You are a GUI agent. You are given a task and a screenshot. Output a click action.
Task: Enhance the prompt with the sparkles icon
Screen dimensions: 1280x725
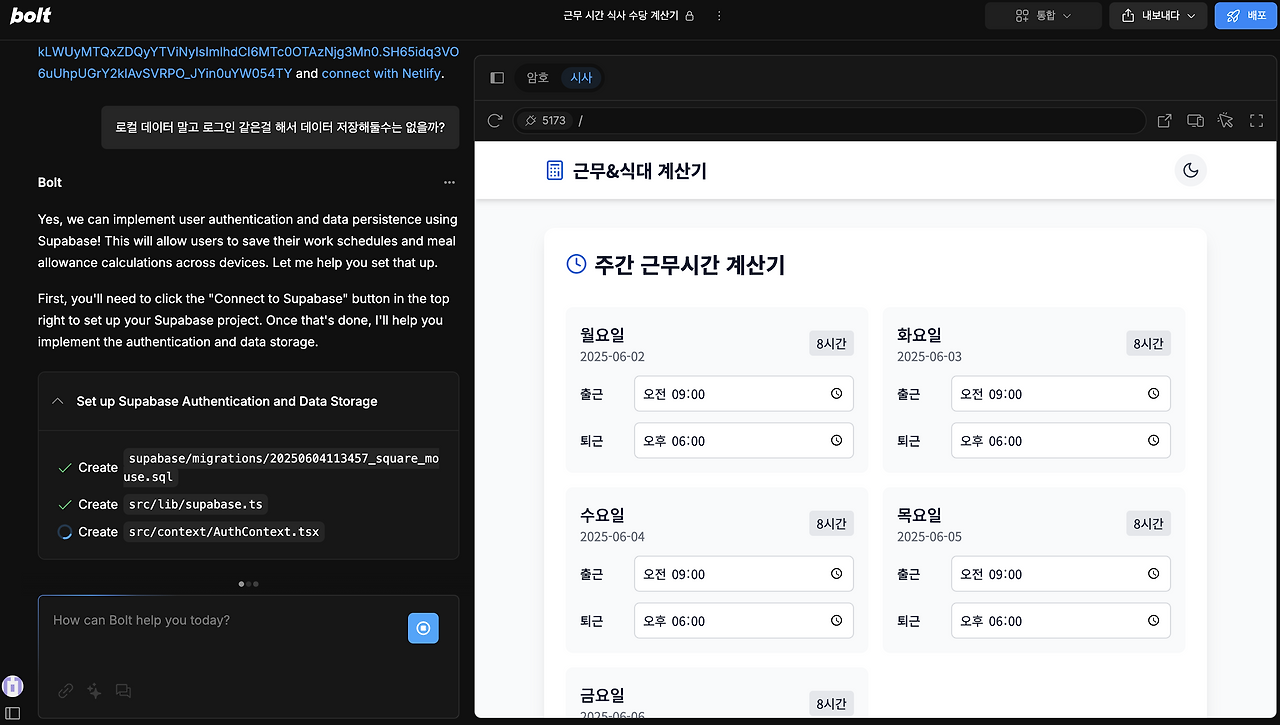(94, 690)
